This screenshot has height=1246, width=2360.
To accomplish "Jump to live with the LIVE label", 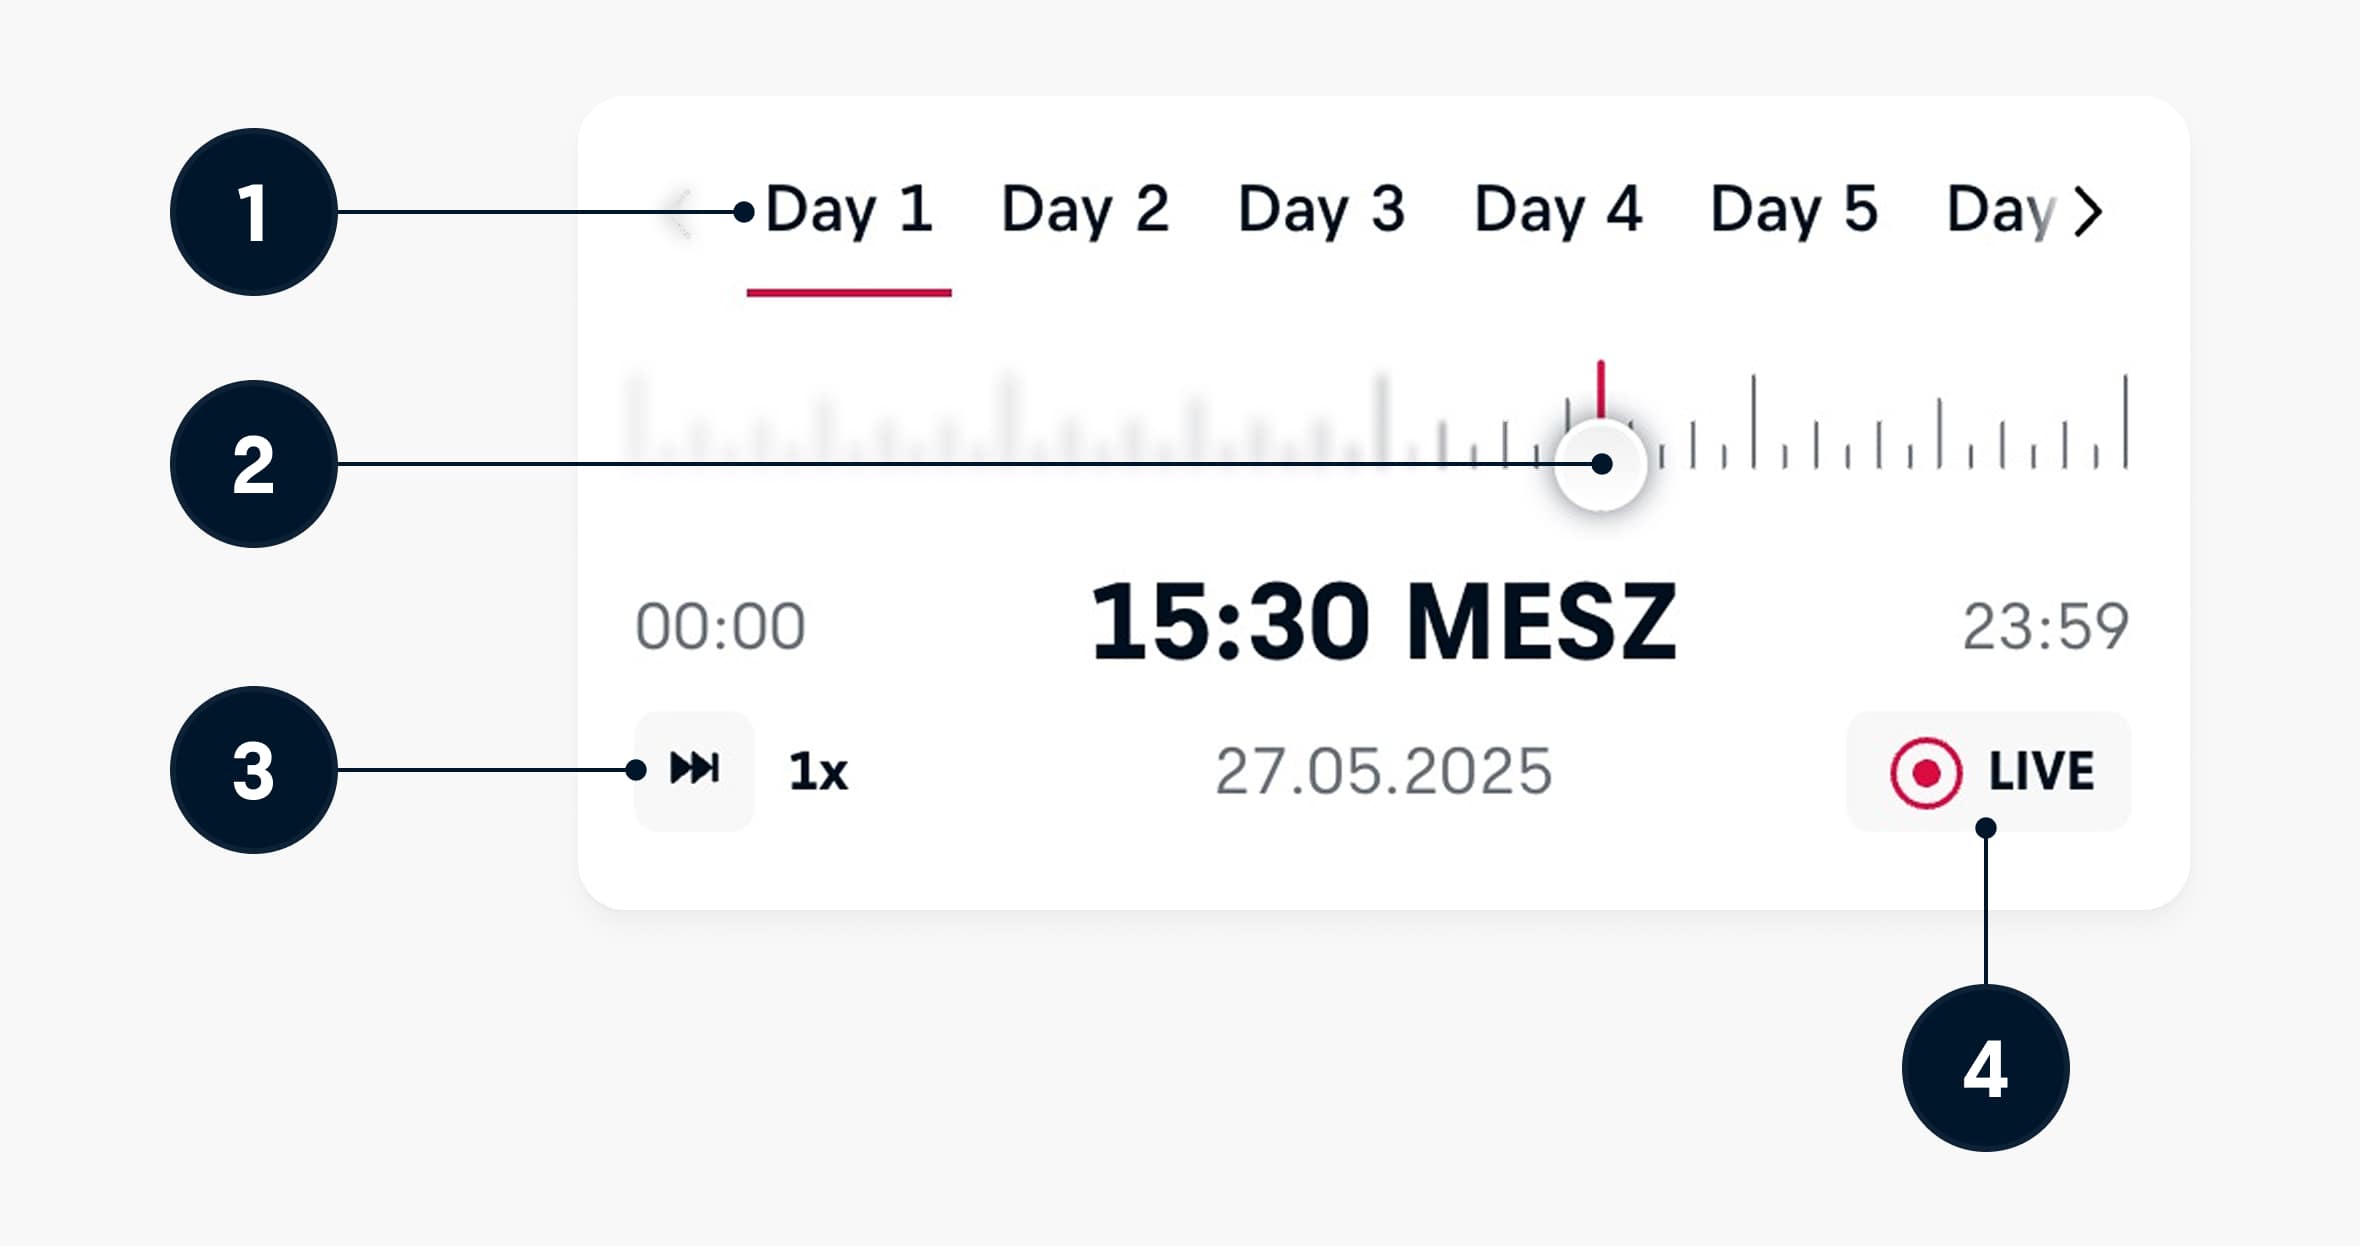I will pos(2041,772).
